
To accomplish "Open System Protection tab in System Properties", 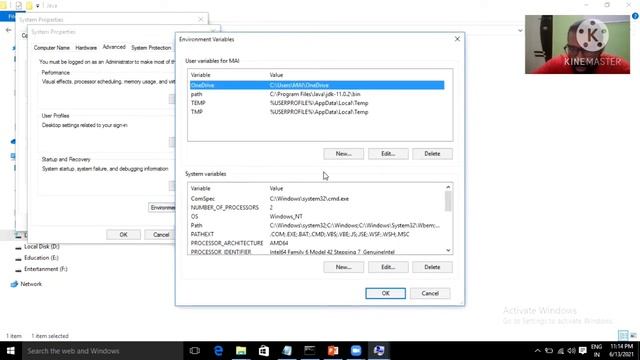I will click(x=151, y=48).
